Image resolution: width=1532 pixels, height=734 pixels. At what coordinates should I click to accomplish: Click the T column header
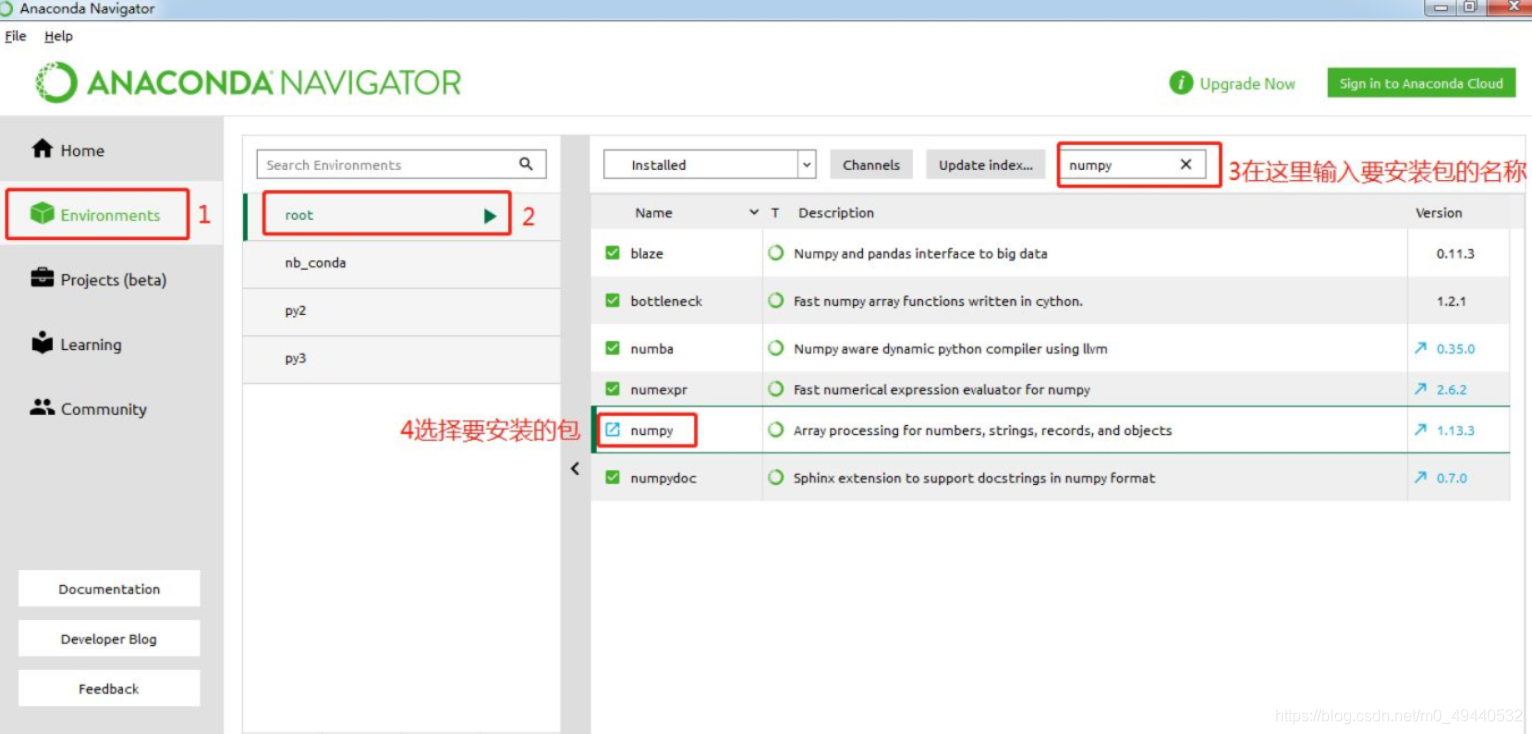[775, 213]
